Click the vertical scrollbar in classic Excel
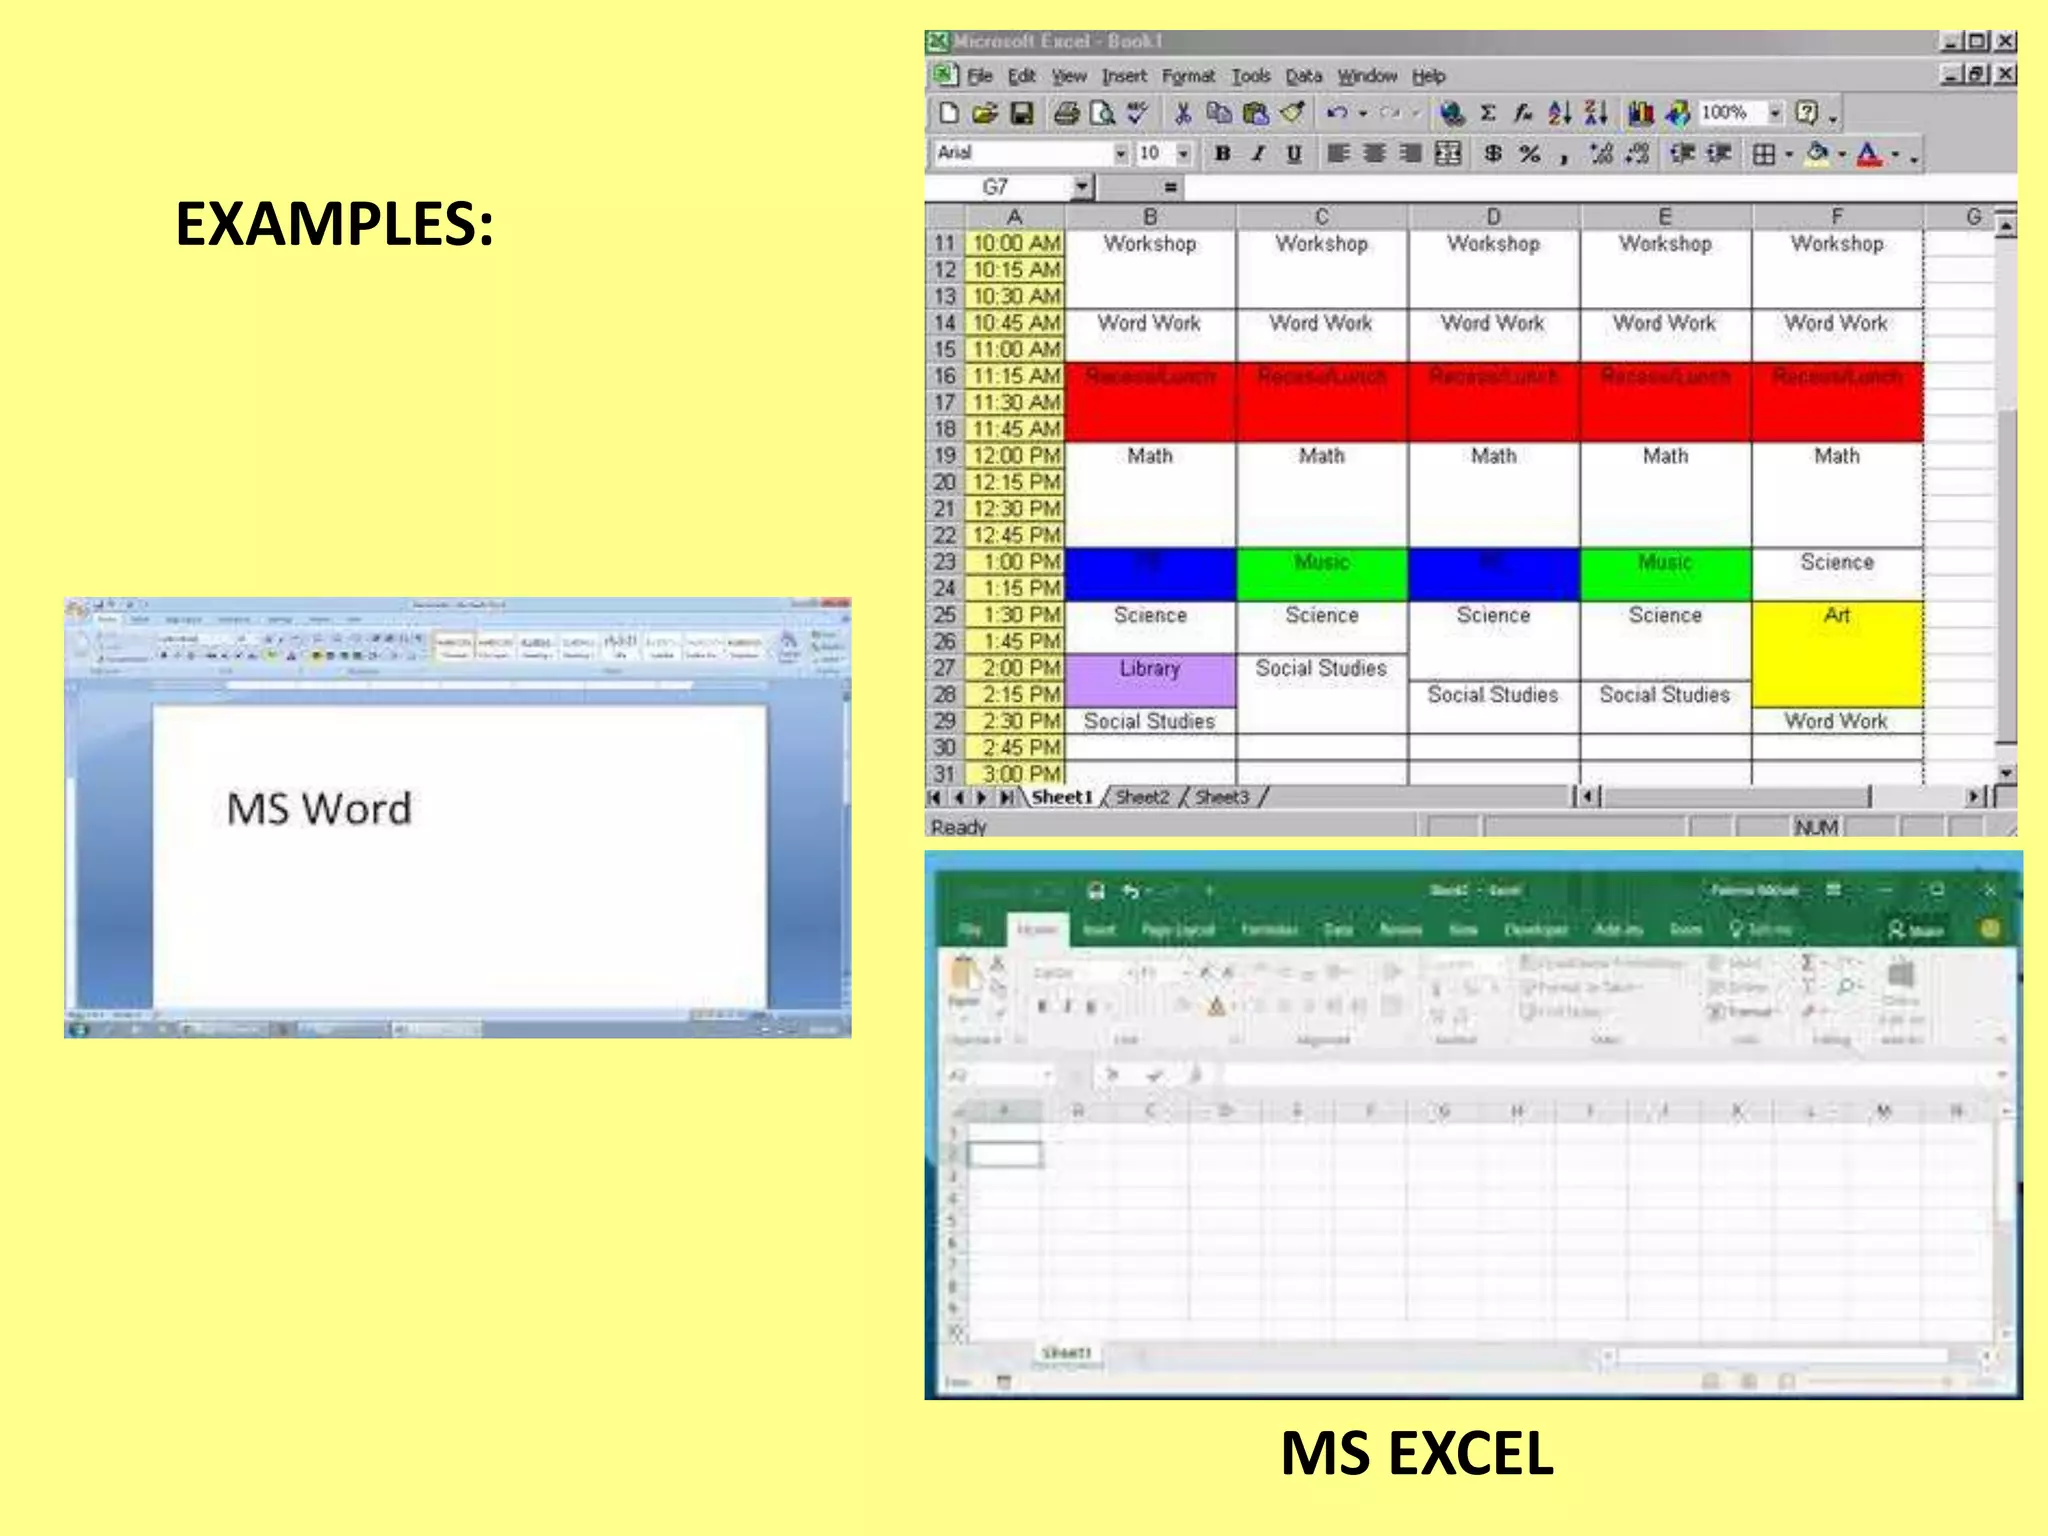Screen dimensions: 2048x1536 [x=2006, y=500]
